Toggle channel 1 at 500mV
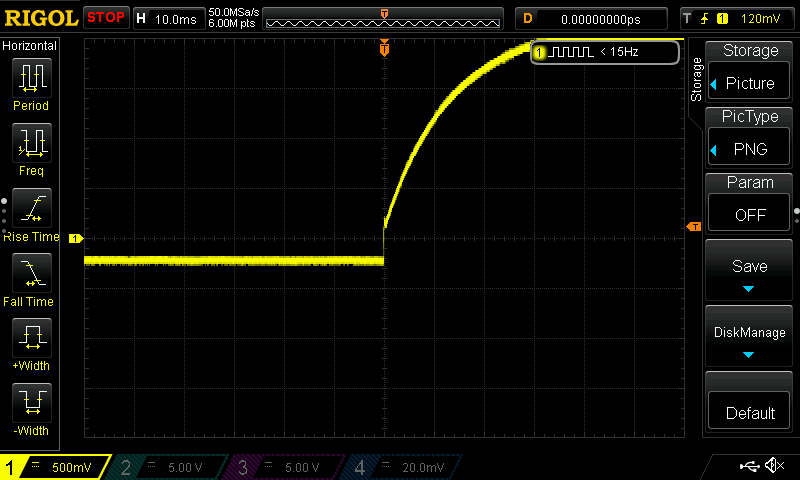This screenshot has width=800, height=480. tap(55, 467)
